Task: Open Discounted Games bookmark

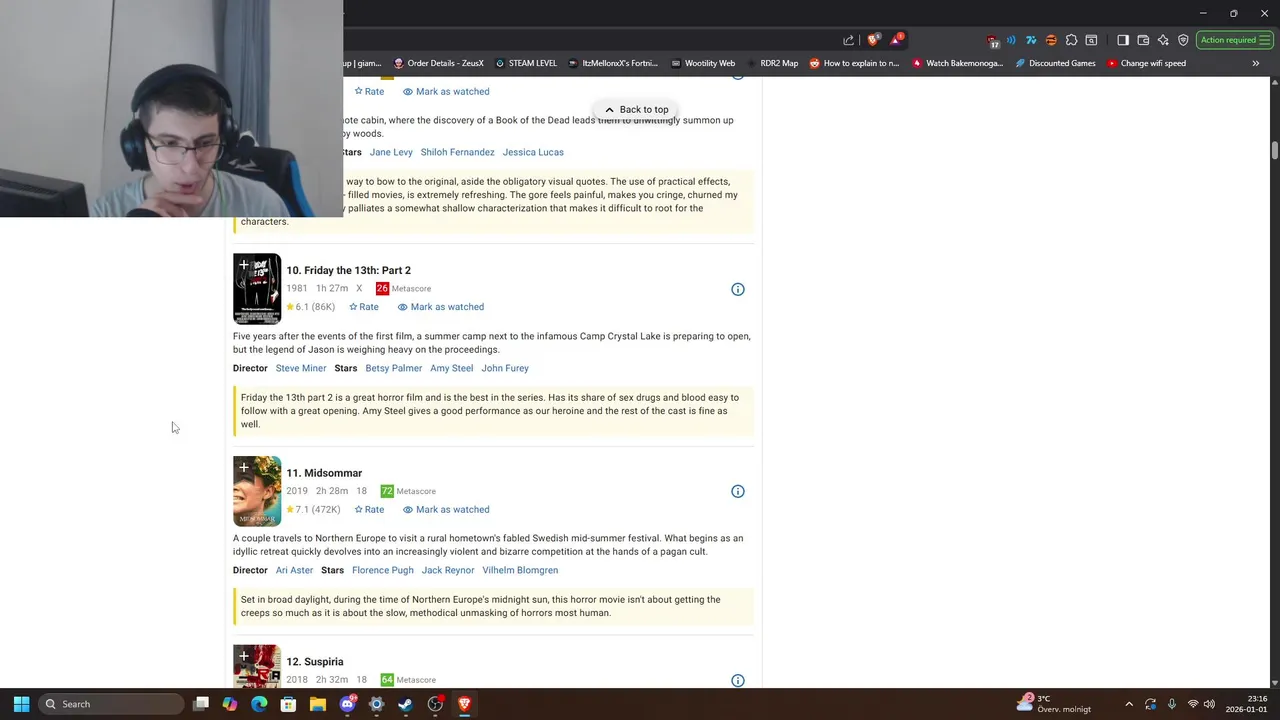Action: pyautogui.click(x=1055, y=63)
